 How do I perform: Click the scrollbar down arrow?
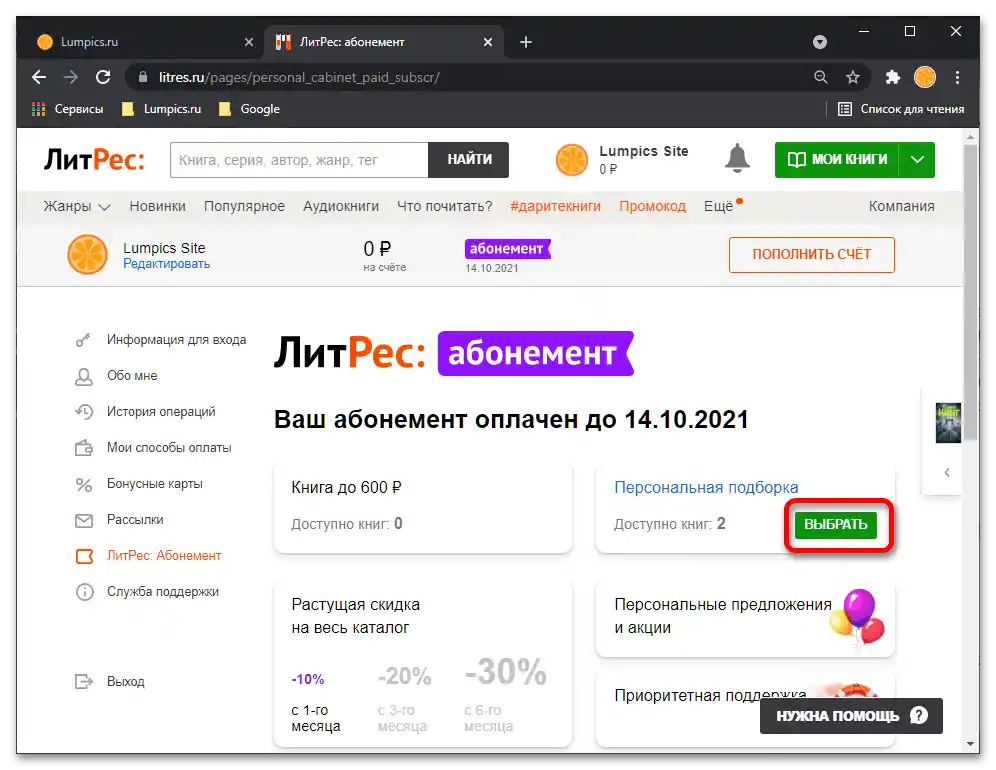[x=970, y=744]
